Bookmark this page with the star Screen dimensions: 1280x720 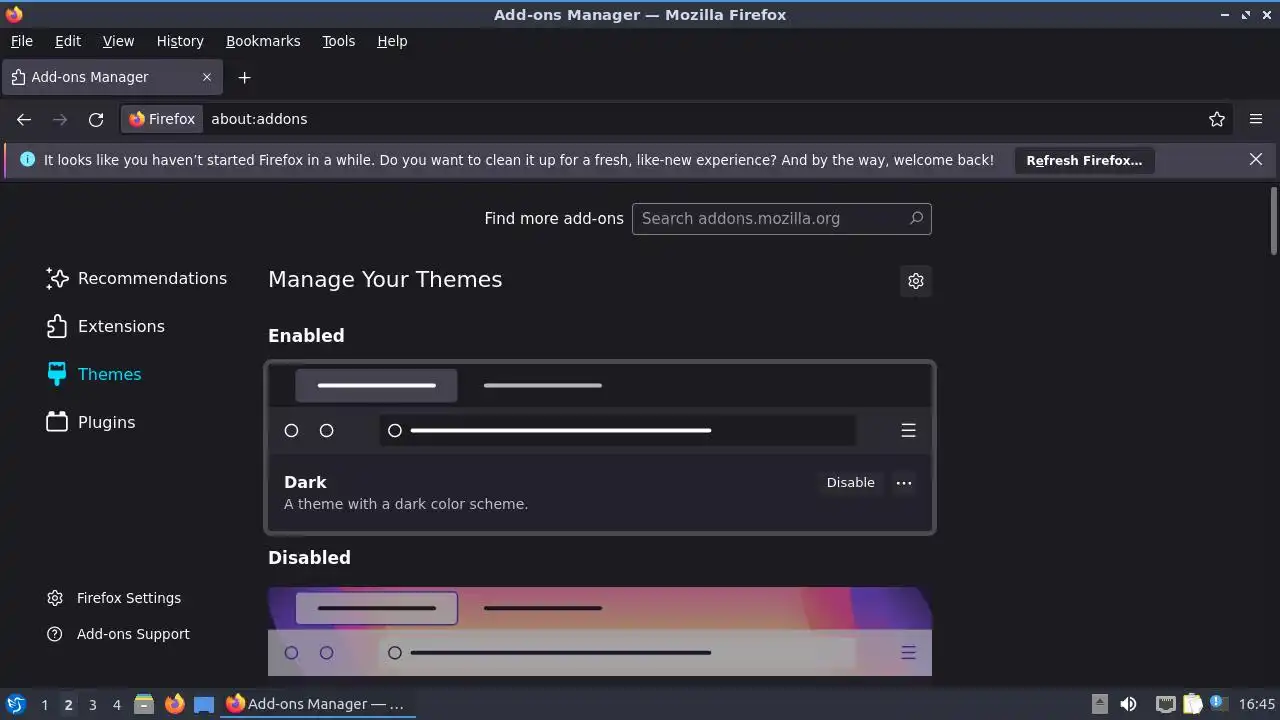(1217, 119)
